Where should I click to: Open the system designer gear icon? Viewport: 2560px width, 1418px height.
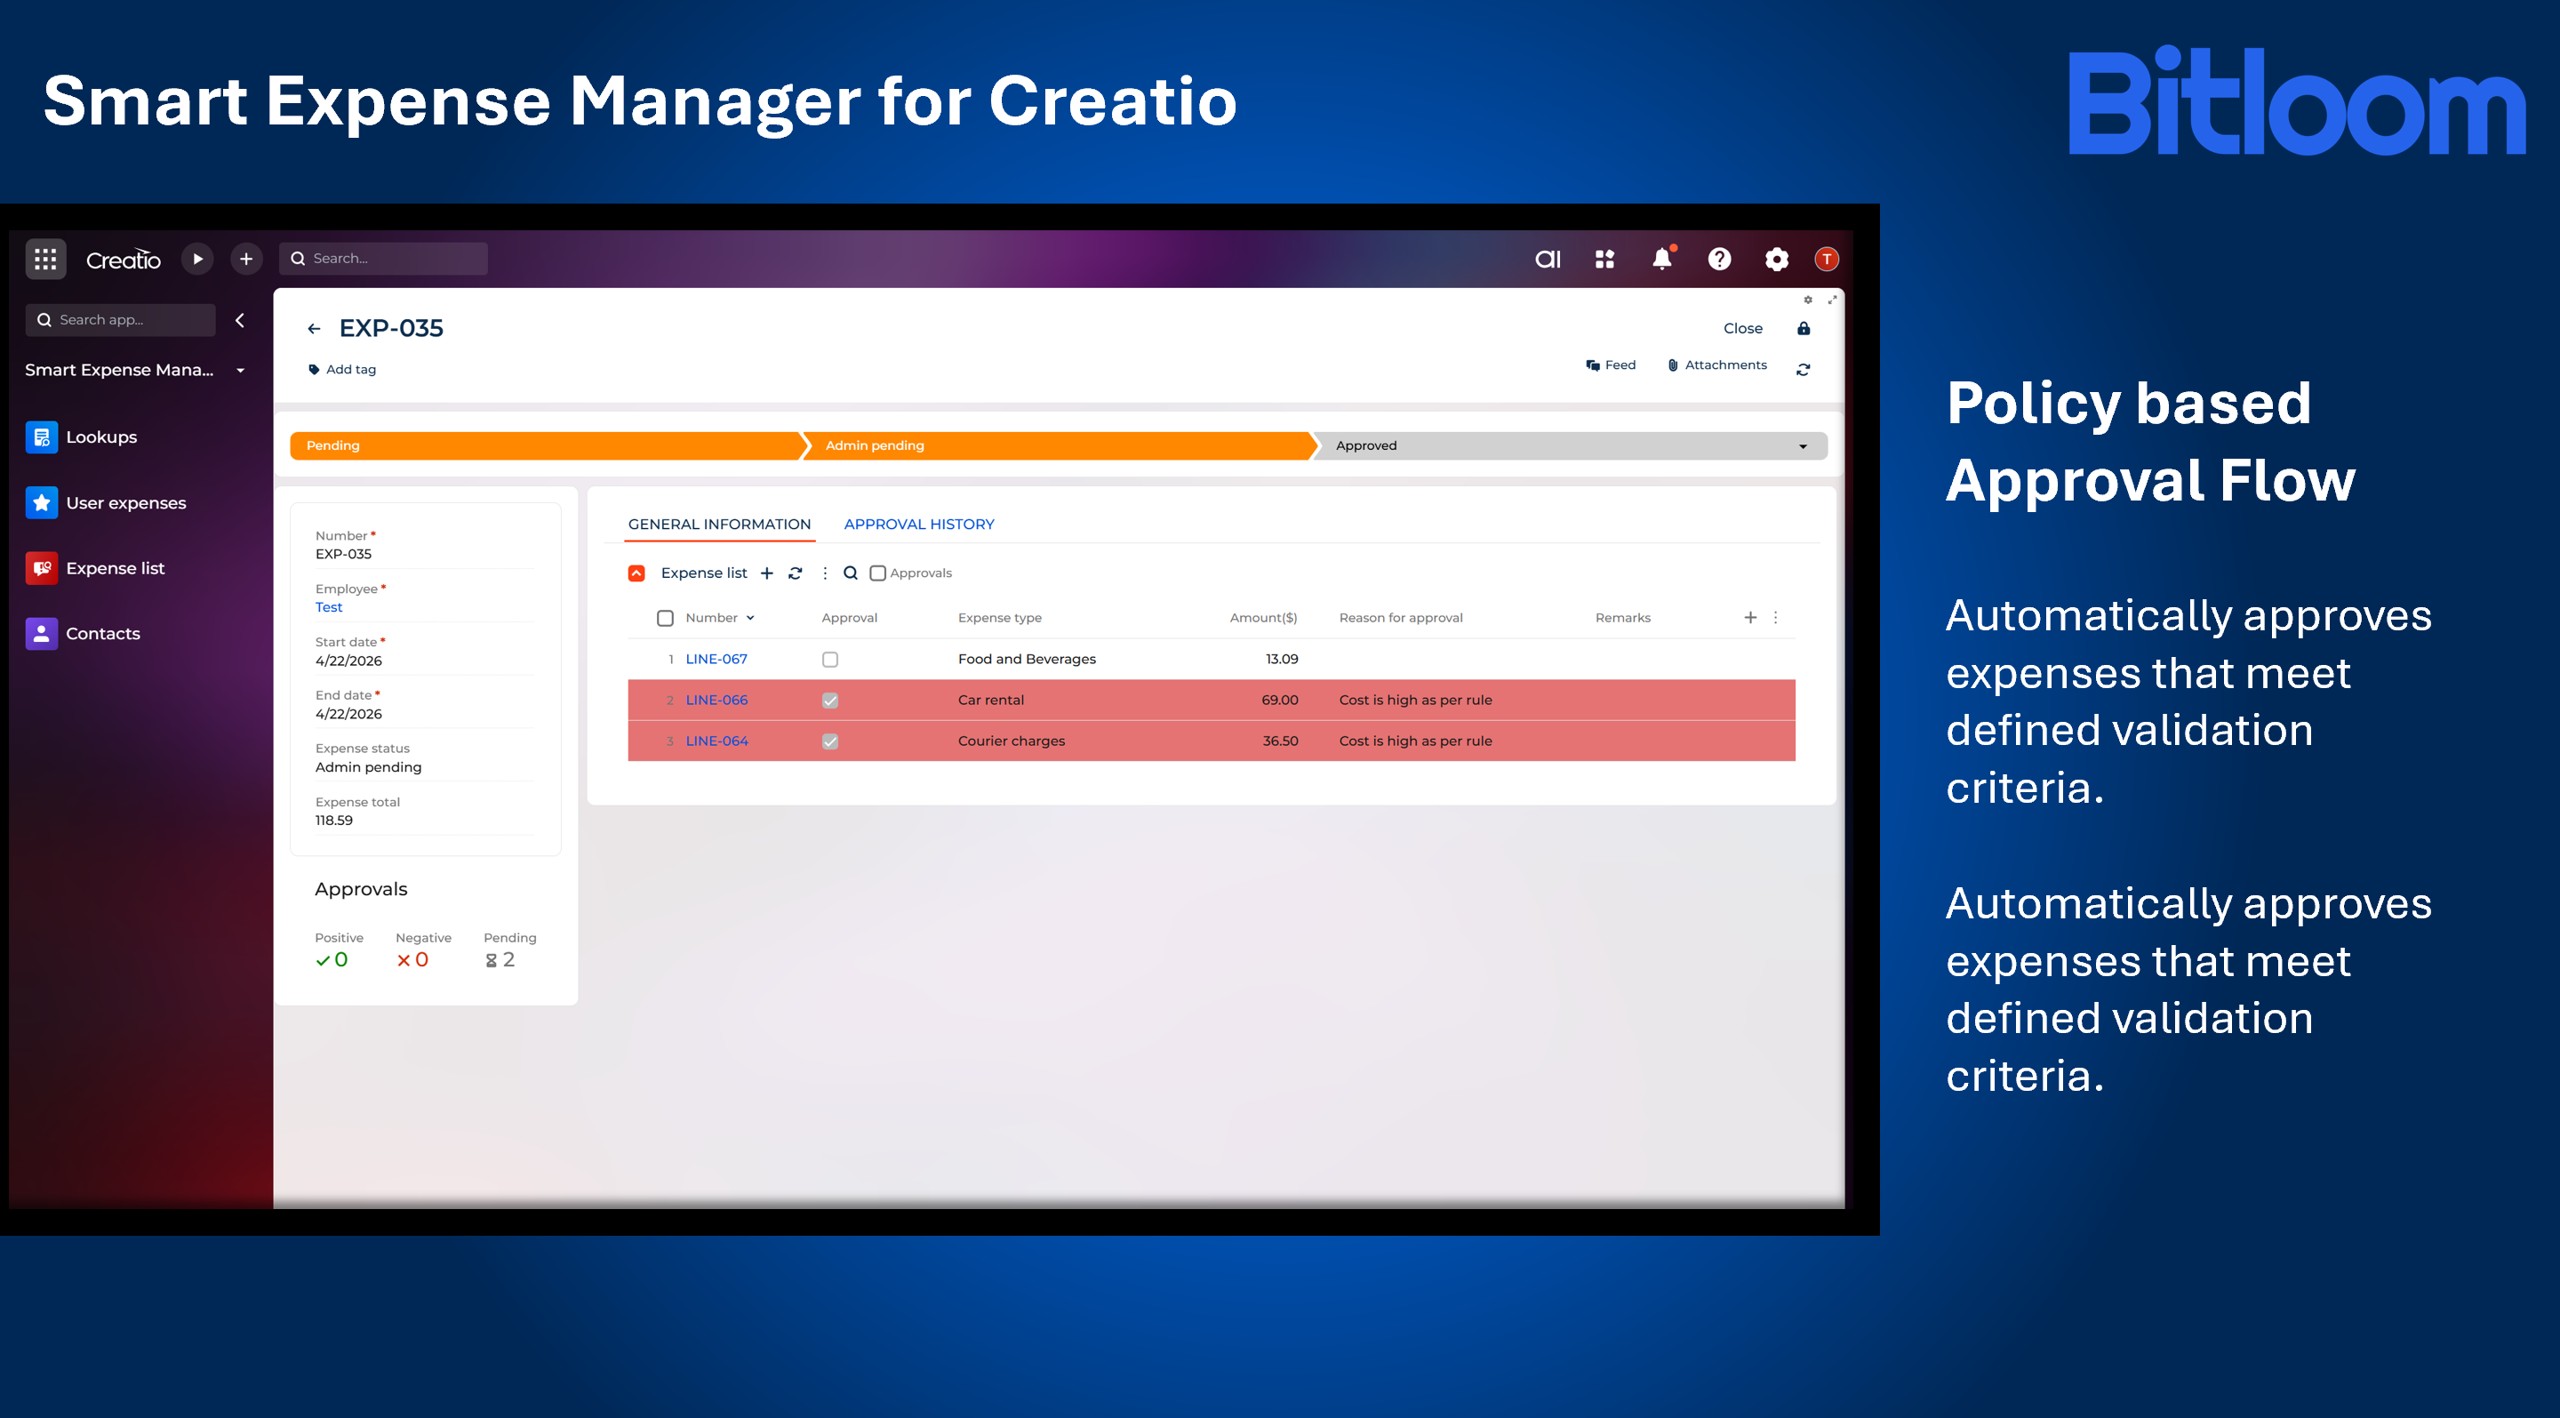click(1776, 259)
